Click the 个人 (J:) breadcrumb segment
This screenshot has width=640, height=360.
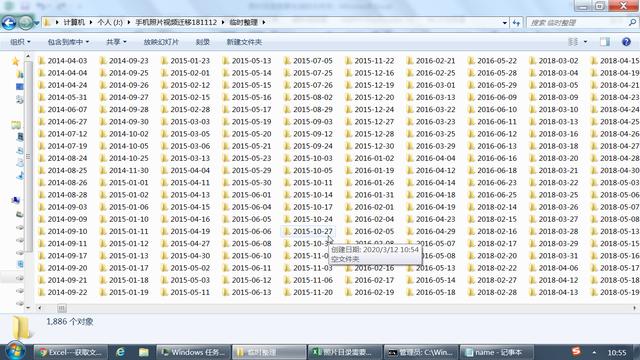coord(110,22)
